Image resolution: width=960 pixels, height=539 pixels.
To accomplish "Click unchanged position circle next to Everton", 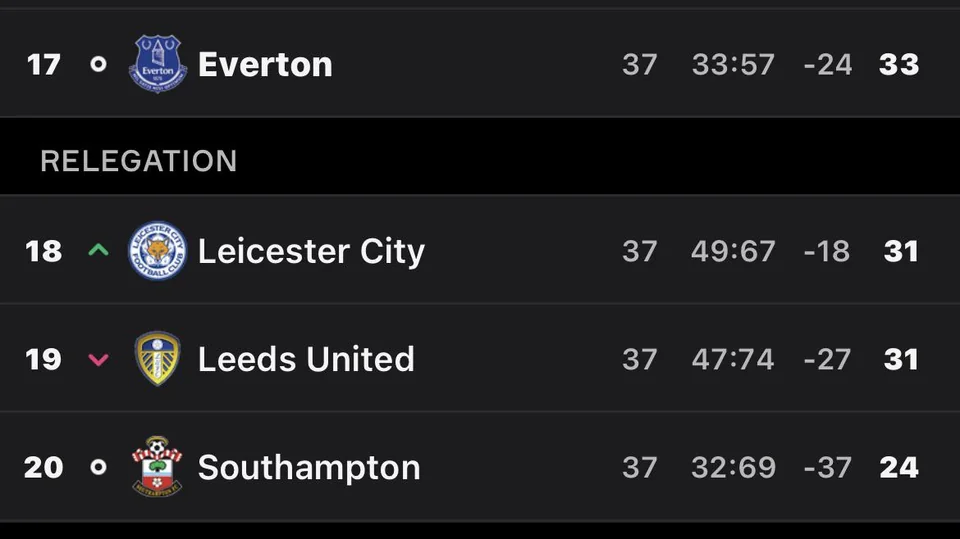I will click(x=98, y=64).
